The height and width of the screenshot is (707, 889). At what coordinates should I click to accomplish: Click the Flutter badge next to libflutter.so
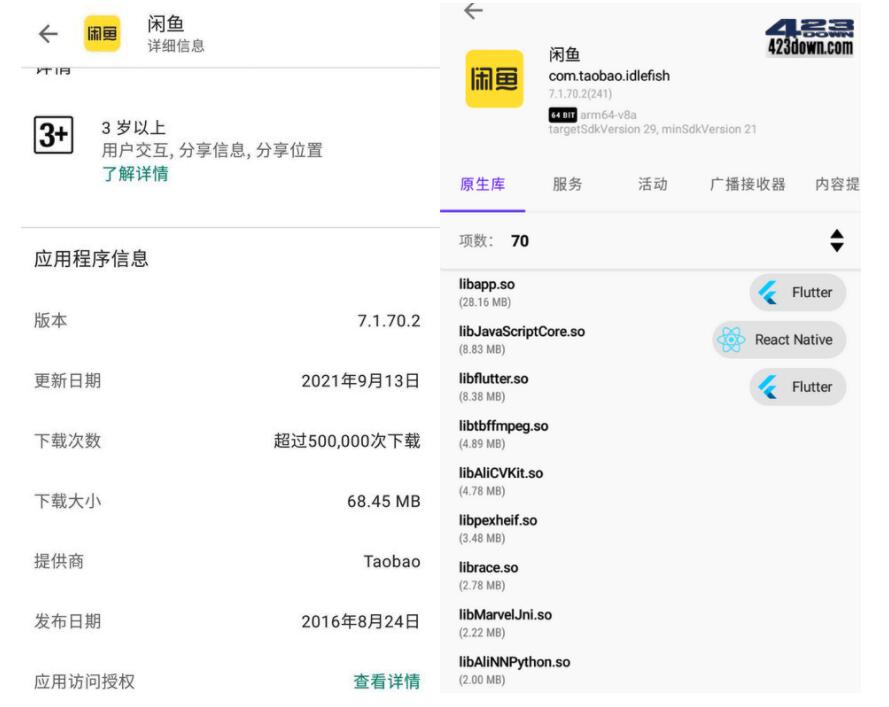coord(797,387)
